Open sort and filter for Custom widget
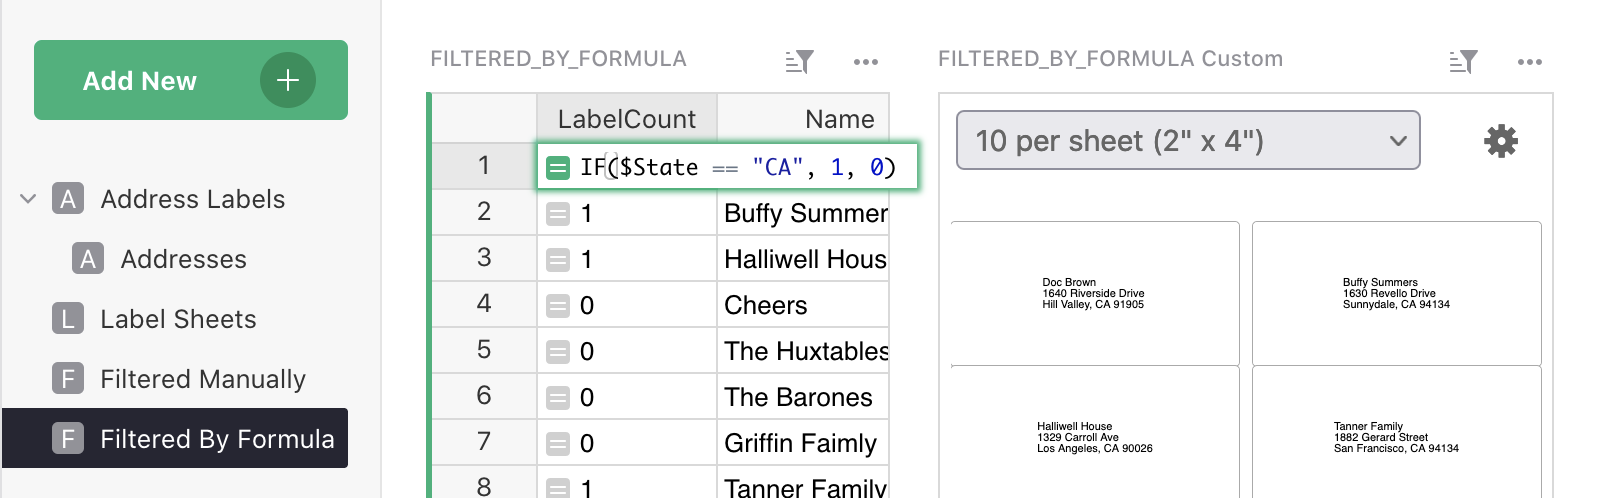The image size is (1600, 498). [1463, 62]
